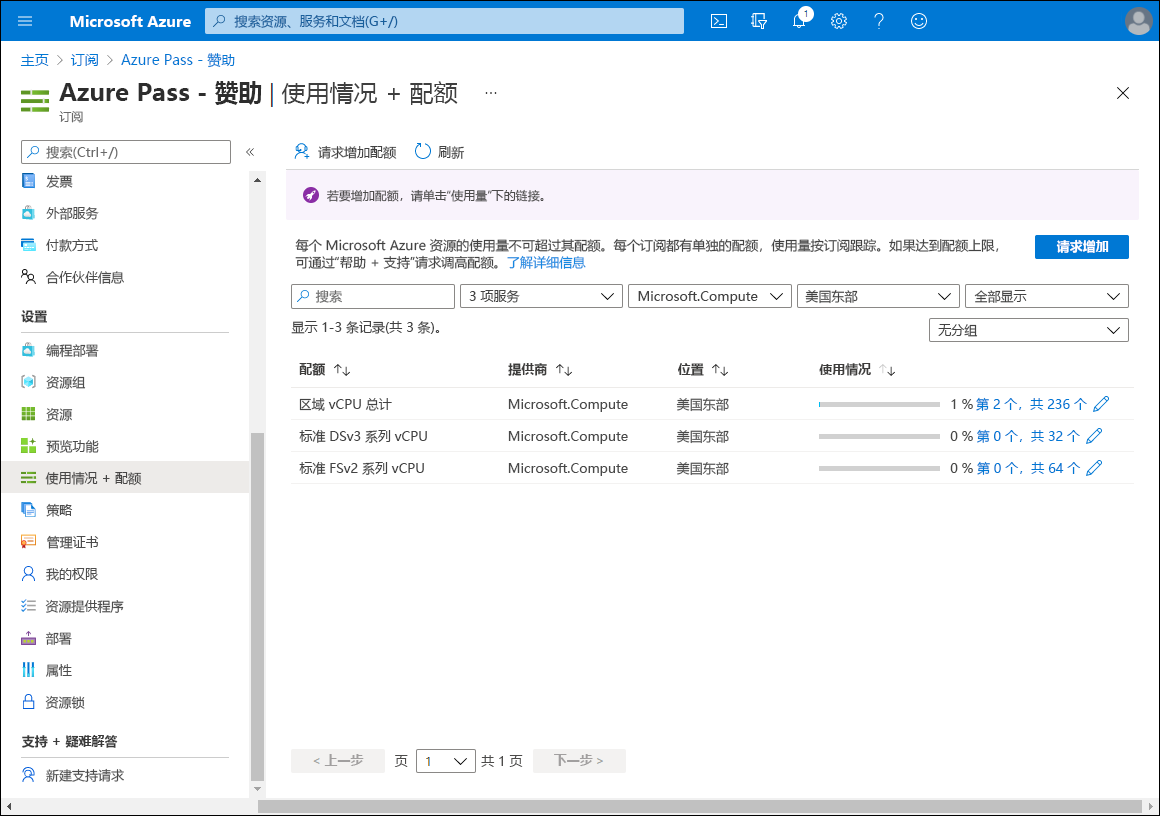Click the 上一步 pagination button

click(338, 761)
